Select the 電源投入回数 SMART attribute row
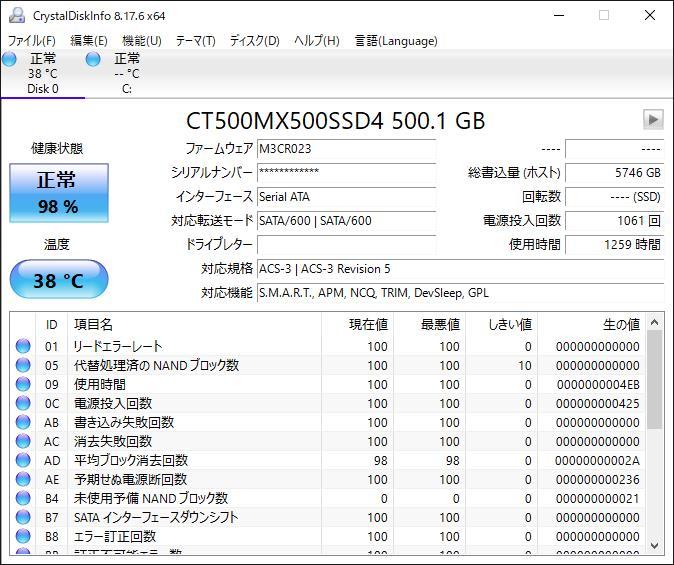Screen dimensions: 674x565 coord(327,403)
